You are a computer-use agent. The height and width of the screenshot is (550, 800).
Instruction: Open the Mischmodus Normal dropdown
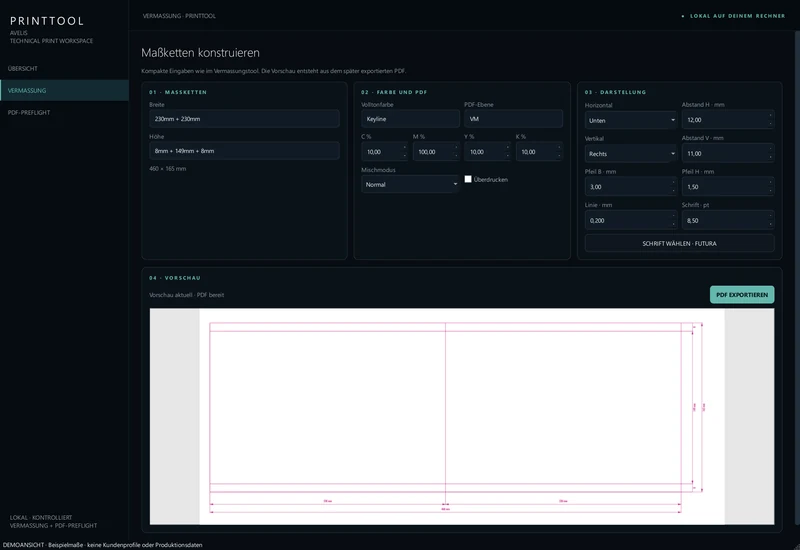point(410,184)
